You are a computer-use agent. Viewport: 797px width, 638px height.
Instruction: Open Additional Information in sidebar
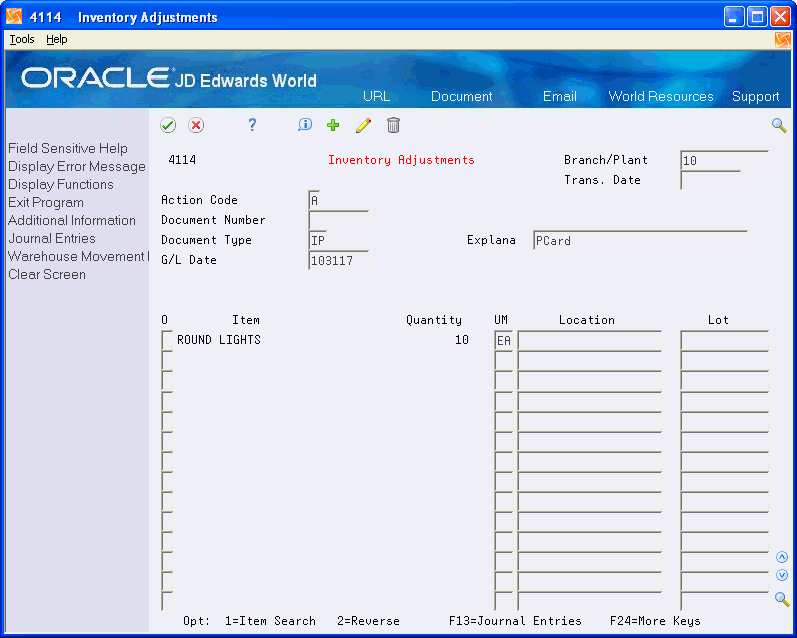[x=72, y=220]
